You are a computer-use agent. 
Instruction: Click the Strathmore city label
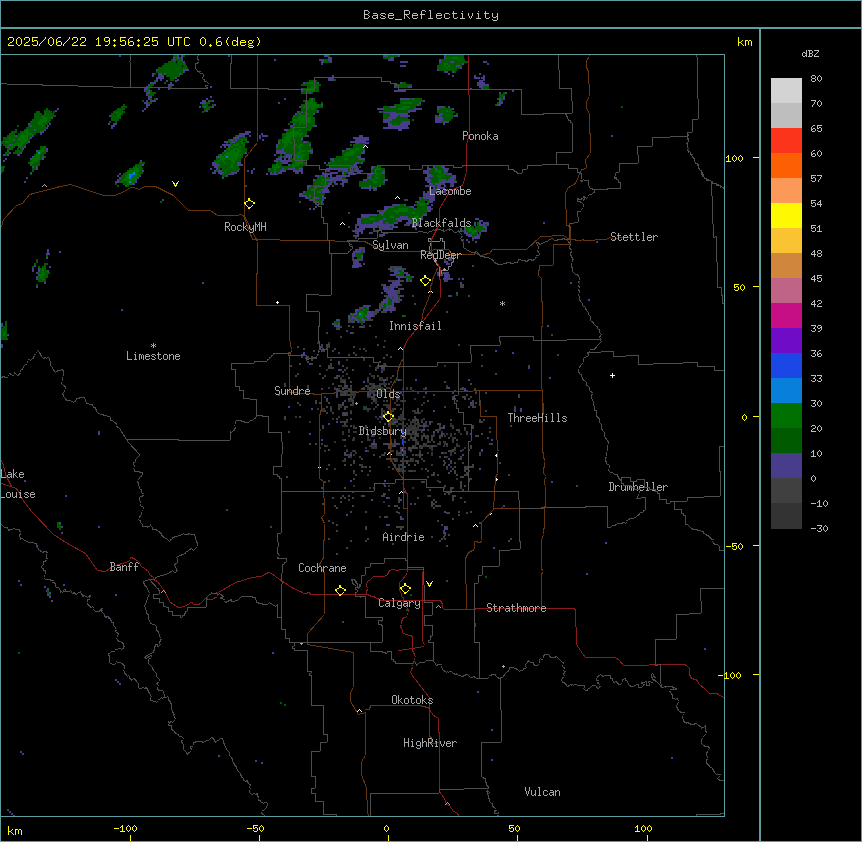(x=516, y=608)
